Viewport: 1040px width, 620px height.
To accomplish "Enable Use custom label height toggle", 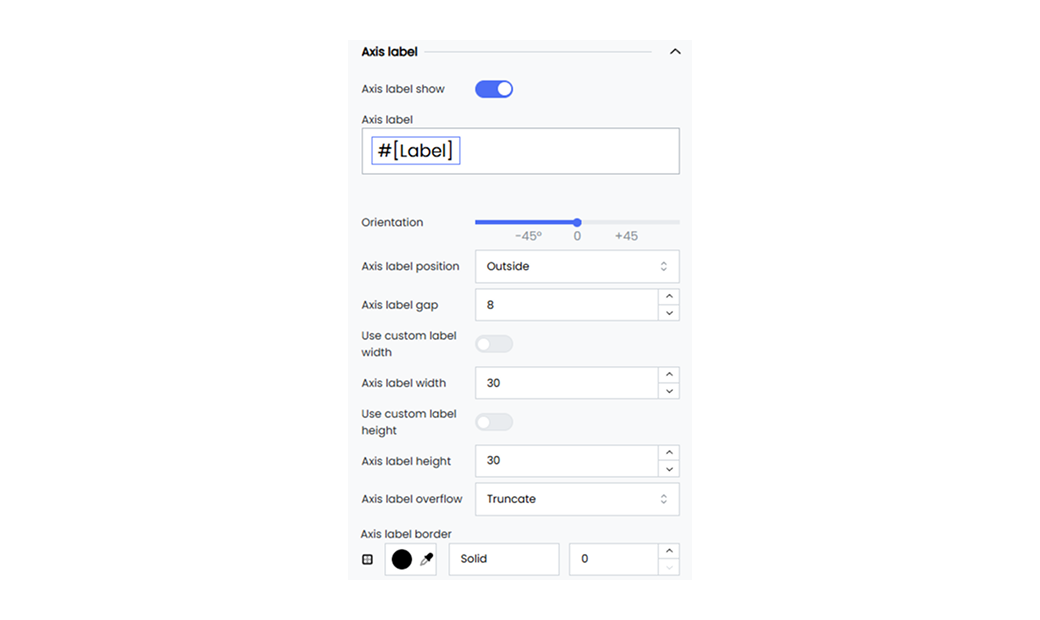I will pyautogui.click(x=494, y=422).
